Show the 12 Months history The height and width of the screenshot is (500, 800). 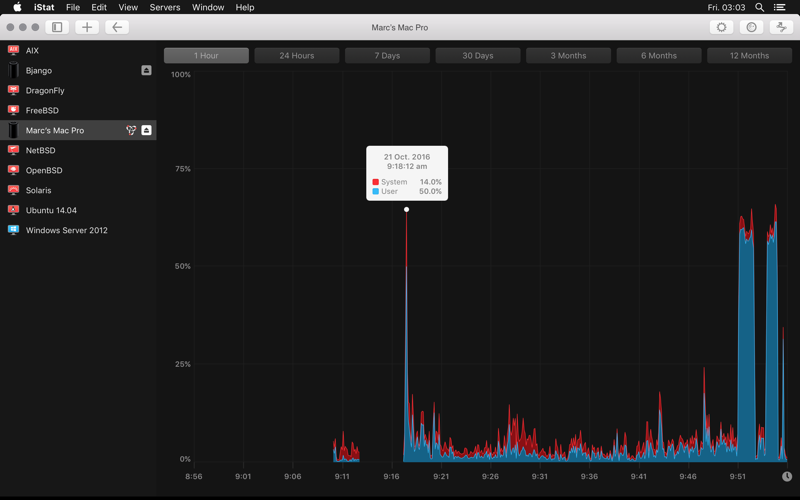[749, 56]
